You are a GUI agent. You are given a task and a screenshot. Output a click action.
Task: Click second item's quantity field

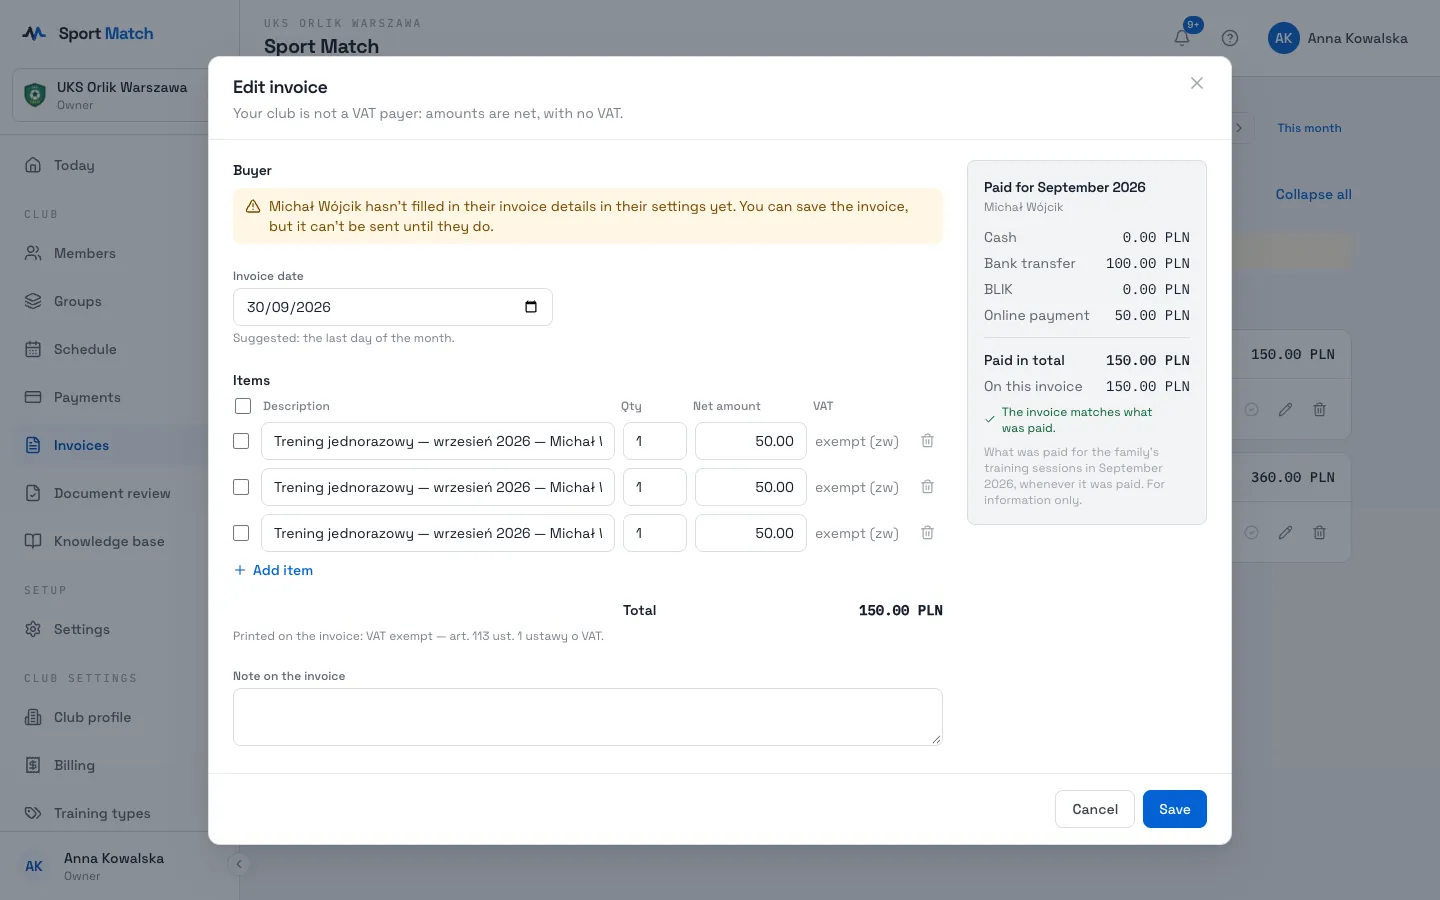pyautogui.click(x=655, y=487)
